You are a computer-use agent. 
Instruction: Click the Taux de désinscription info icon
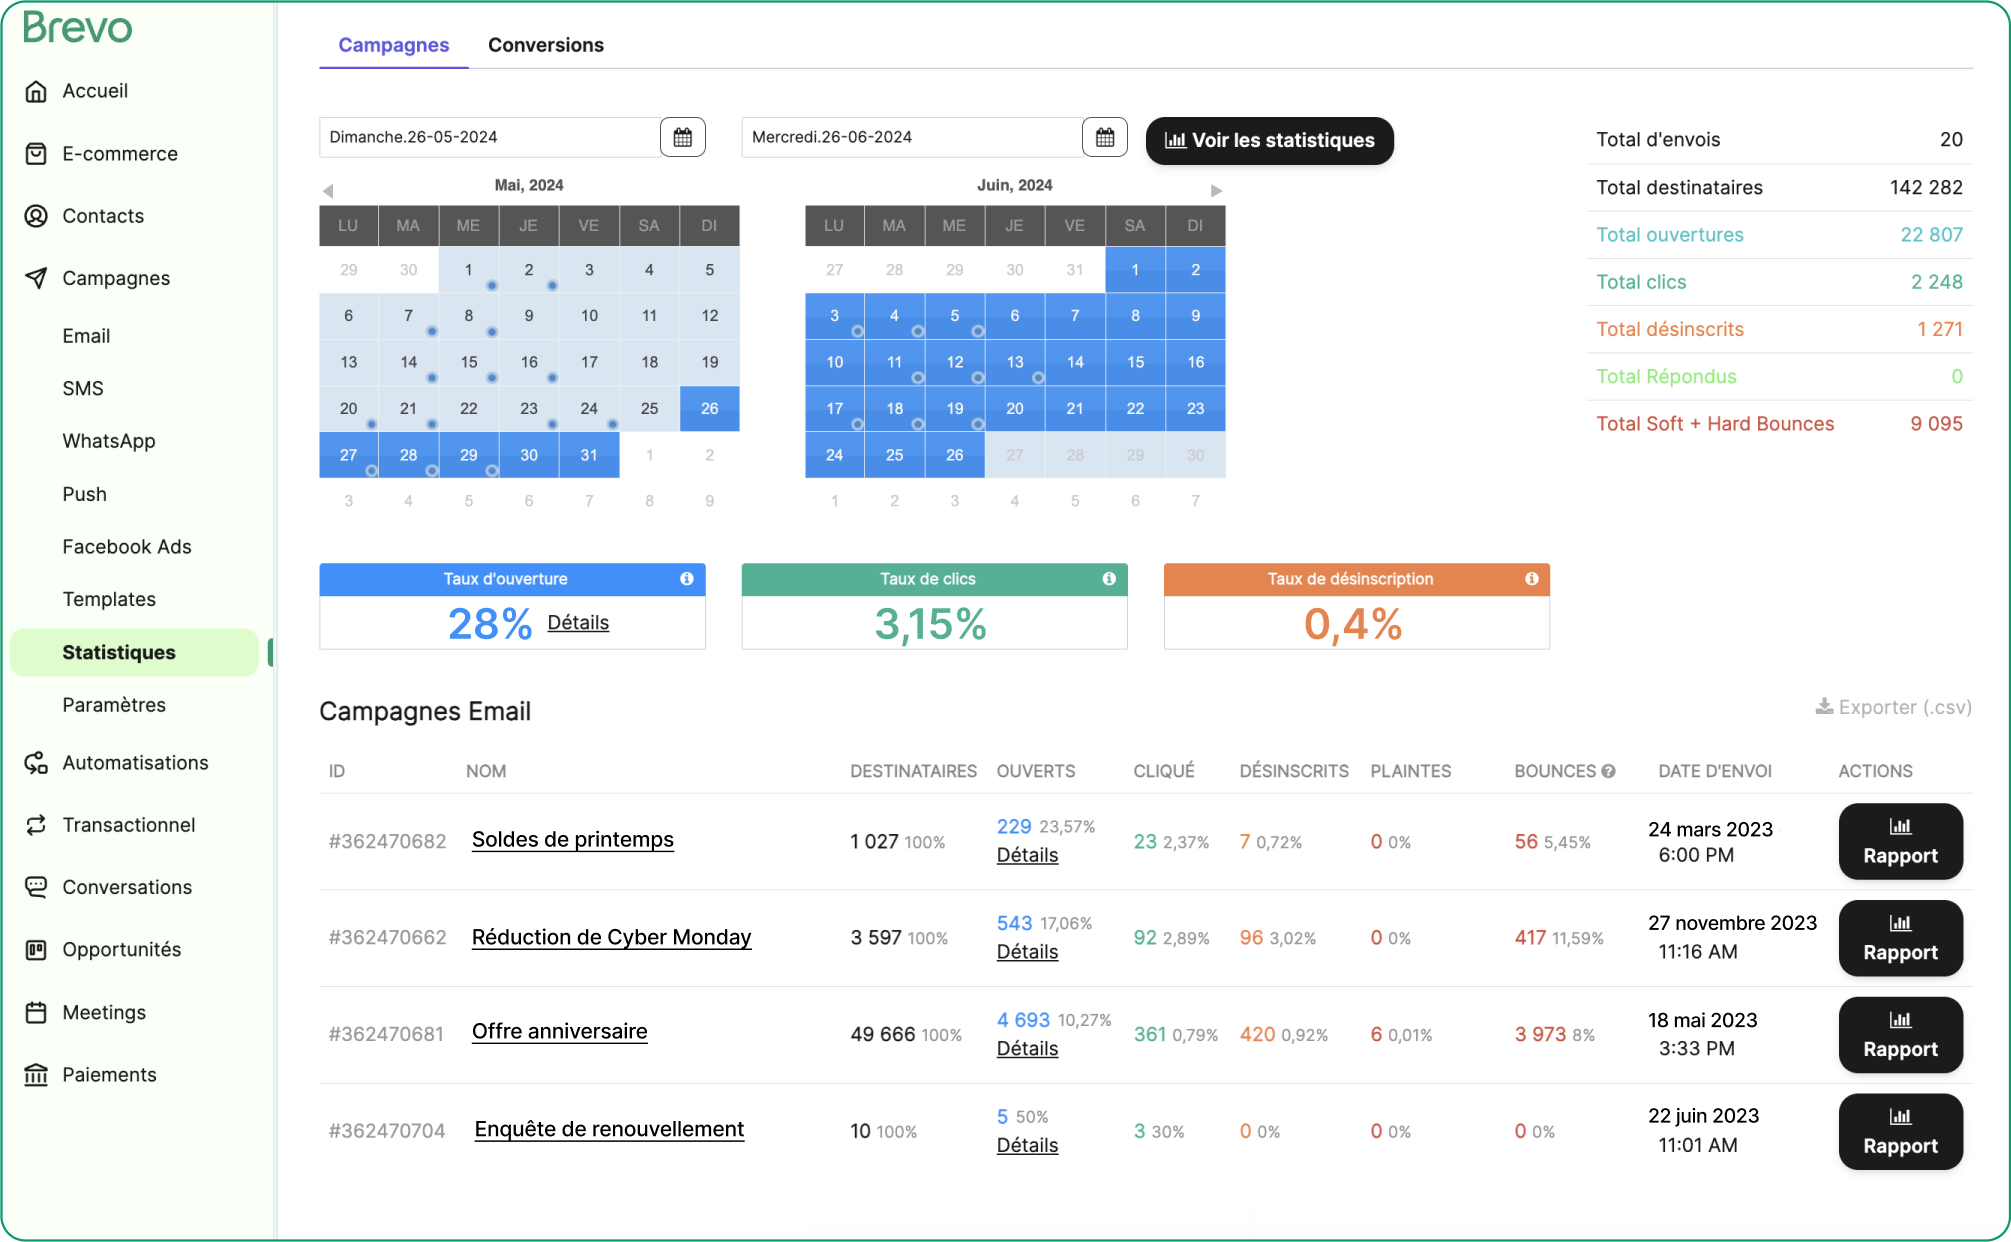(1531, 579)
